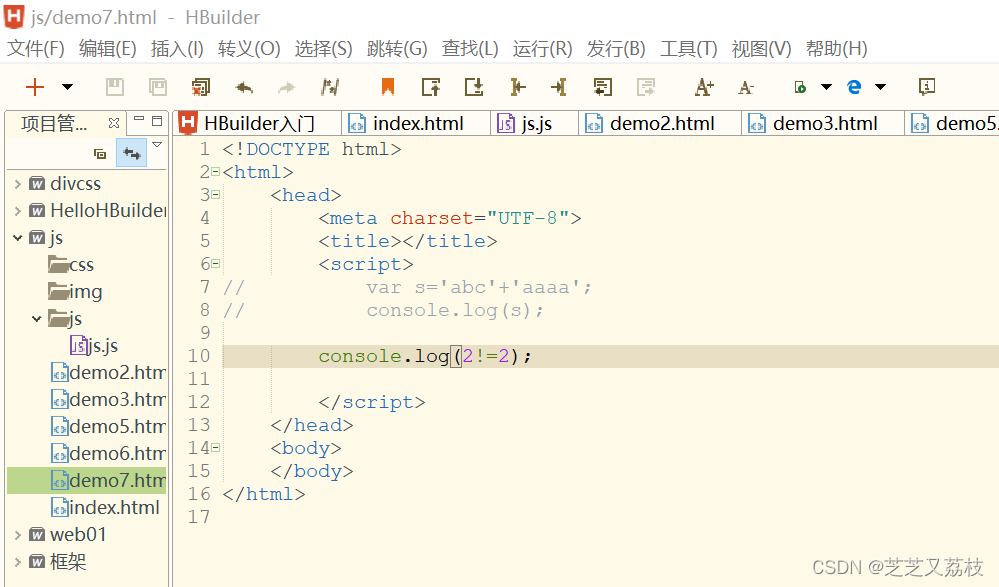Click the red plus New file icon

click(x=35, y=87)
